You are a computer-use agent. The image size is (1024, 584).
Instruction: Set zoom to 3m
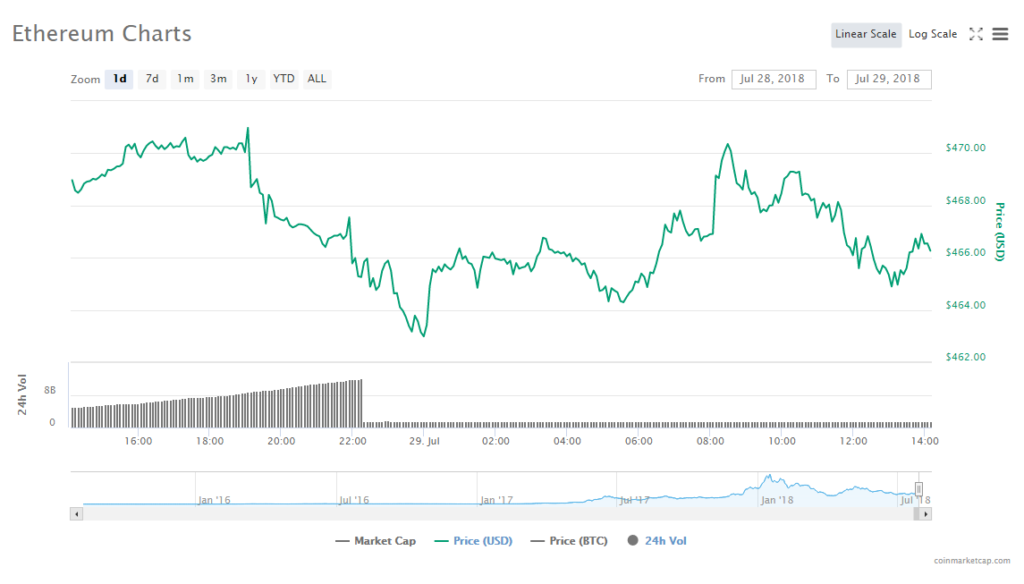pos(218,79)
